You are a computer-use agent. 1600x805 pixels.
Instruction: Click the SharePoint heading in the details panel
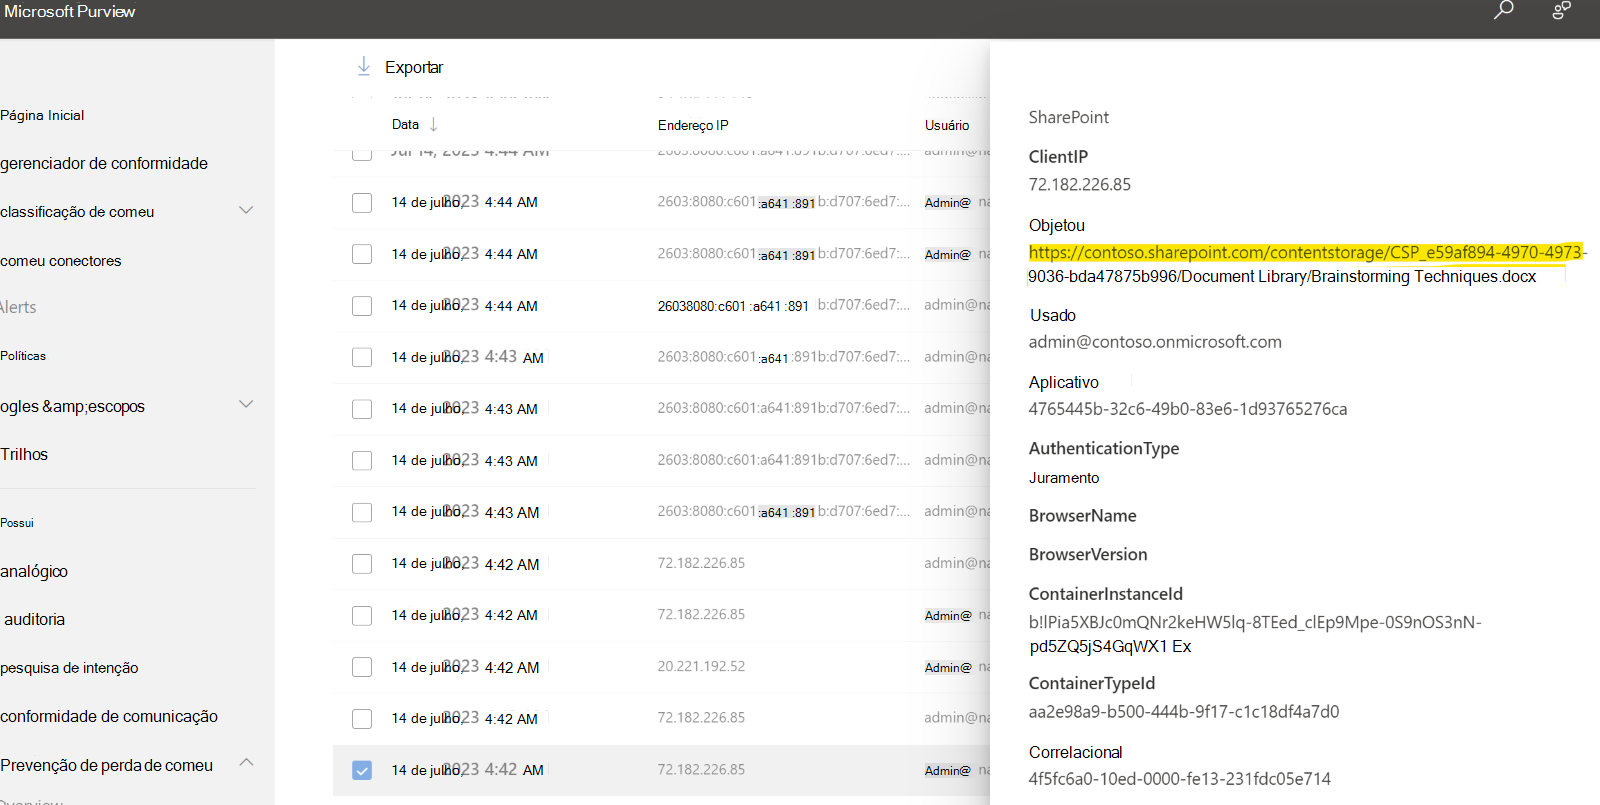pyautogui.click(x=1069, y=117)
